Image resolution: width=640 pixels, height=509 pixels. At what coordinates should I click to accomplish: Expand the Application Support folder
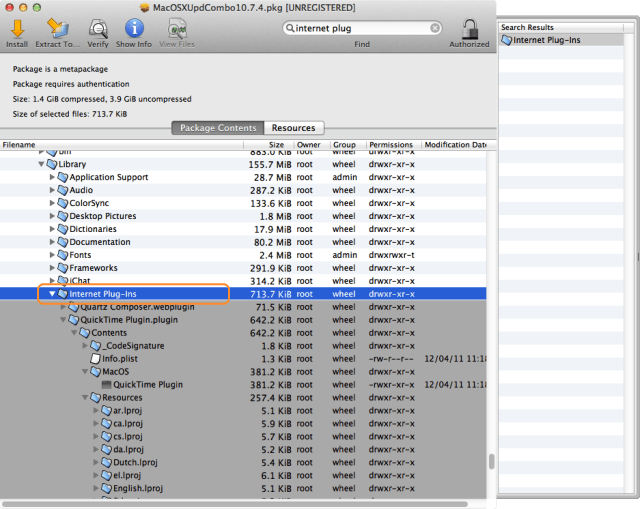tap(52, 177)
